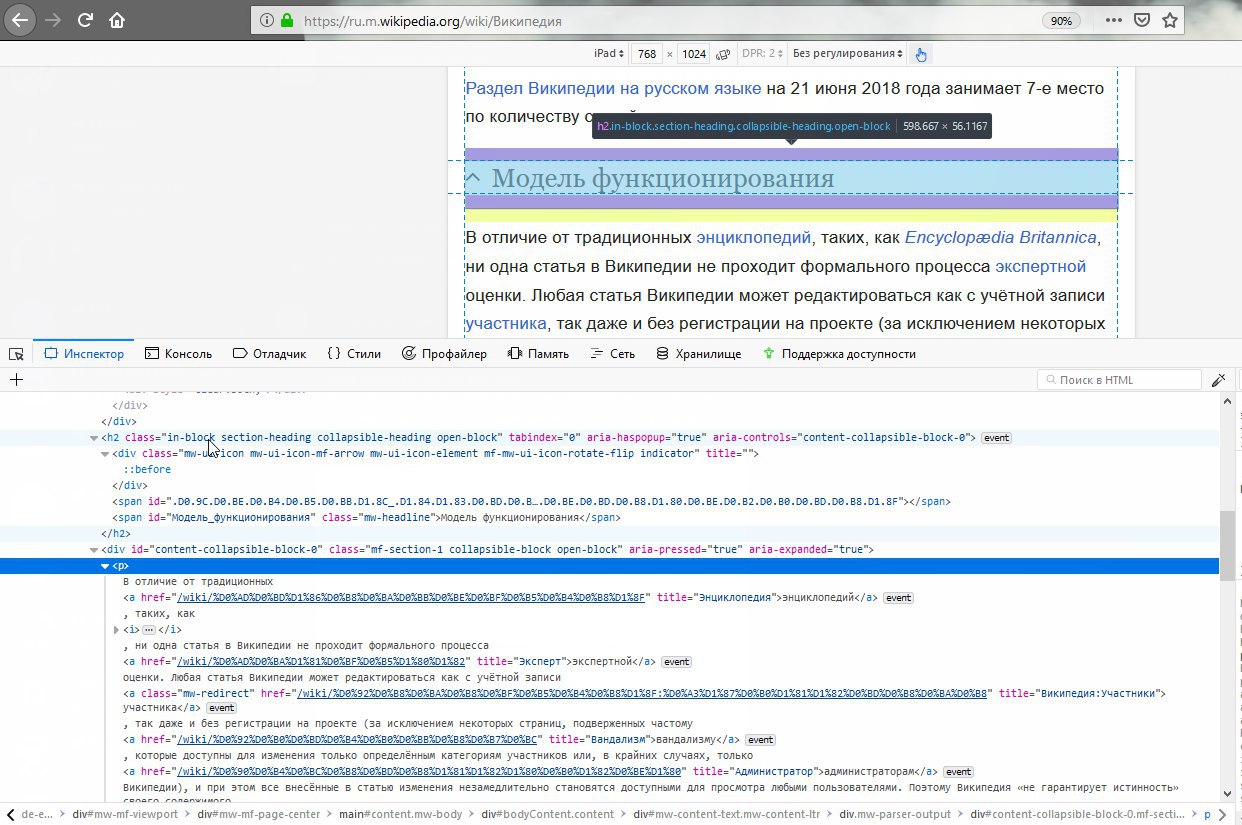Open page actions three-dot menu
The height and width of the screenshot is (825, 1242).
tap(1114, 20)
